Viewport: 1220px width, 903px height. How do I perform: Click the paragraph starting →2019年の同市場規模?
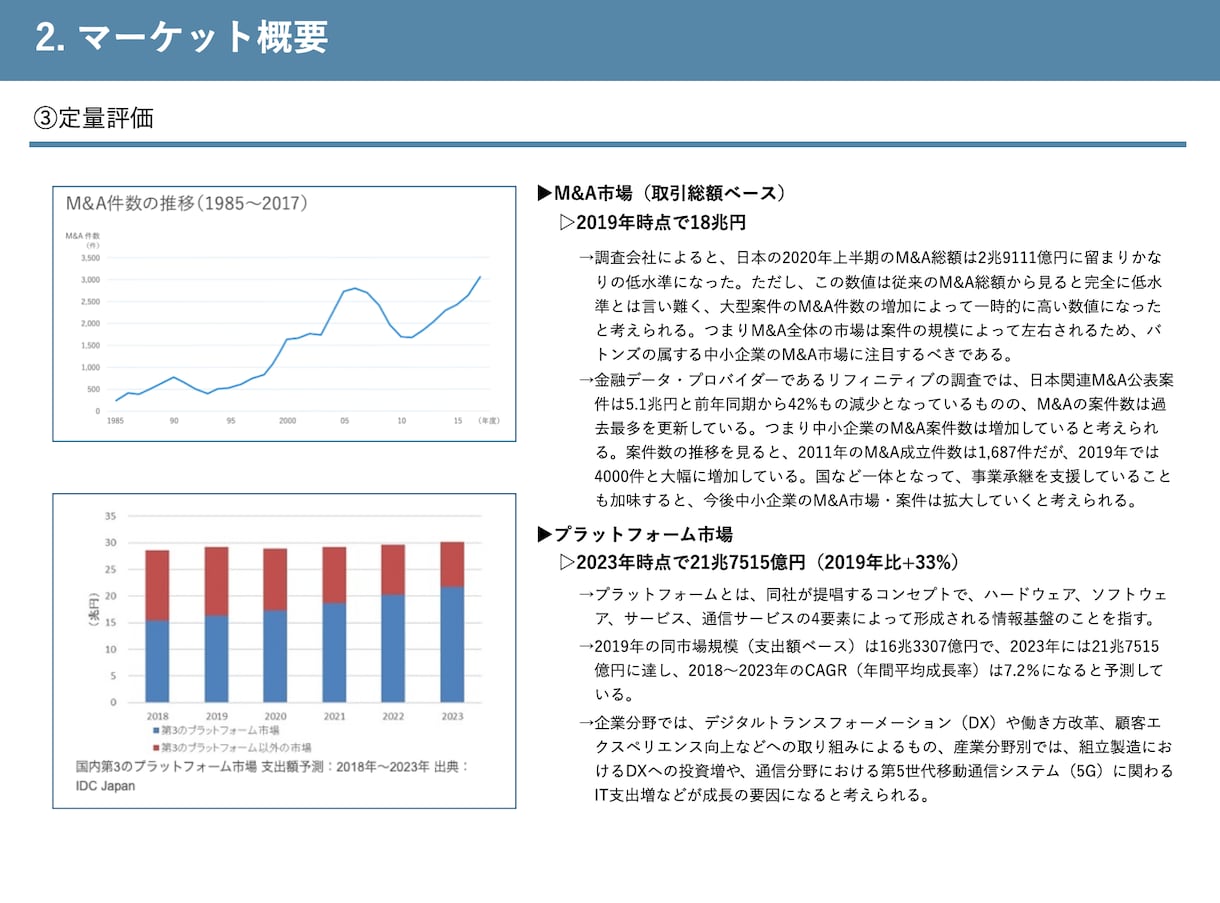pos(870,670)
